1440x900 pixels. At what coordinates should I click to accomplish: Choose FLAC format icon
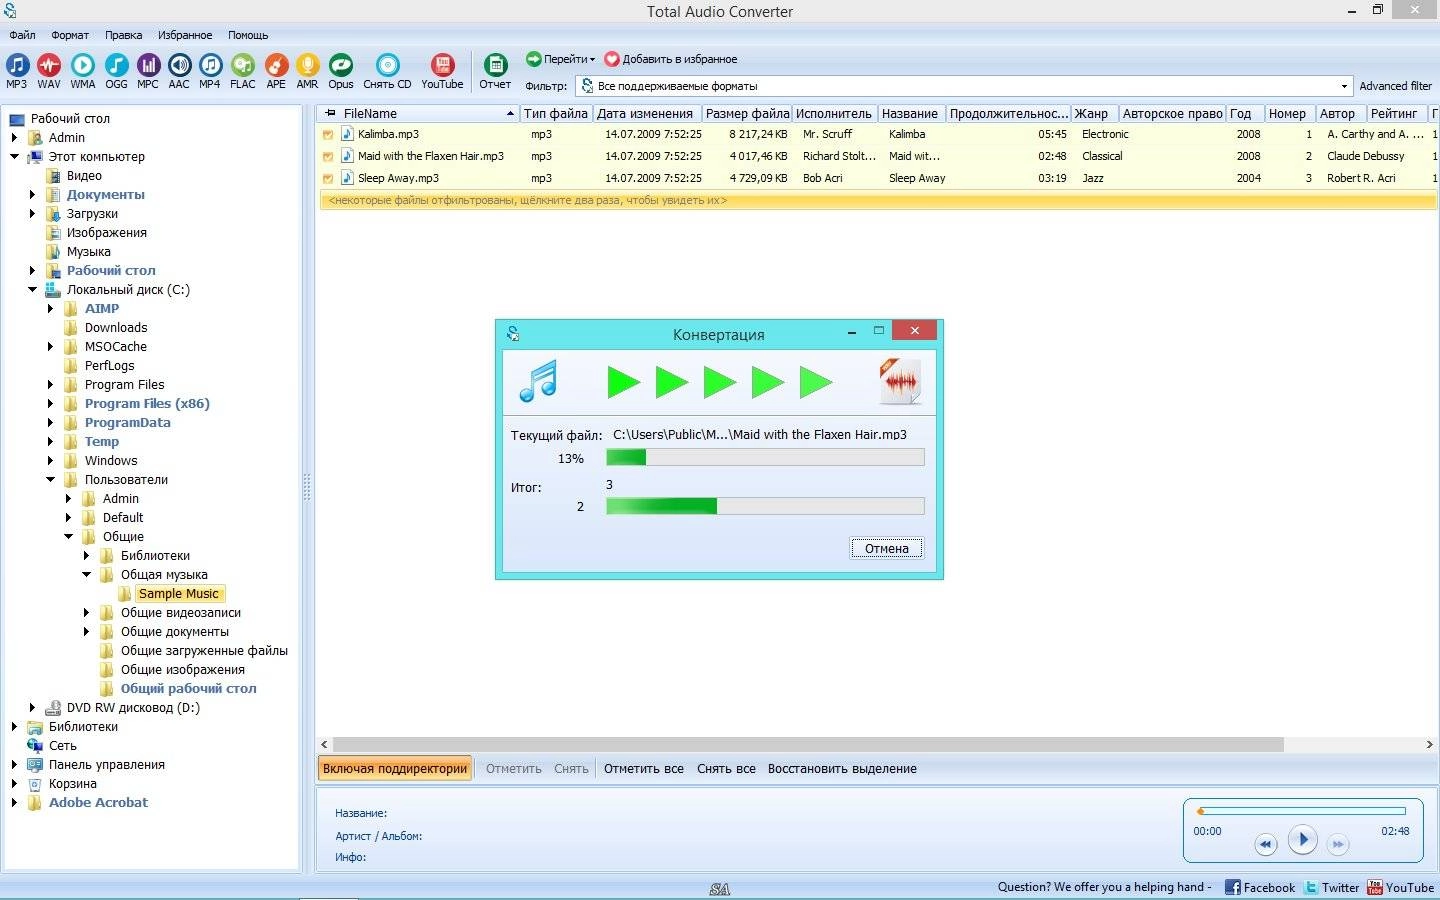243,71
